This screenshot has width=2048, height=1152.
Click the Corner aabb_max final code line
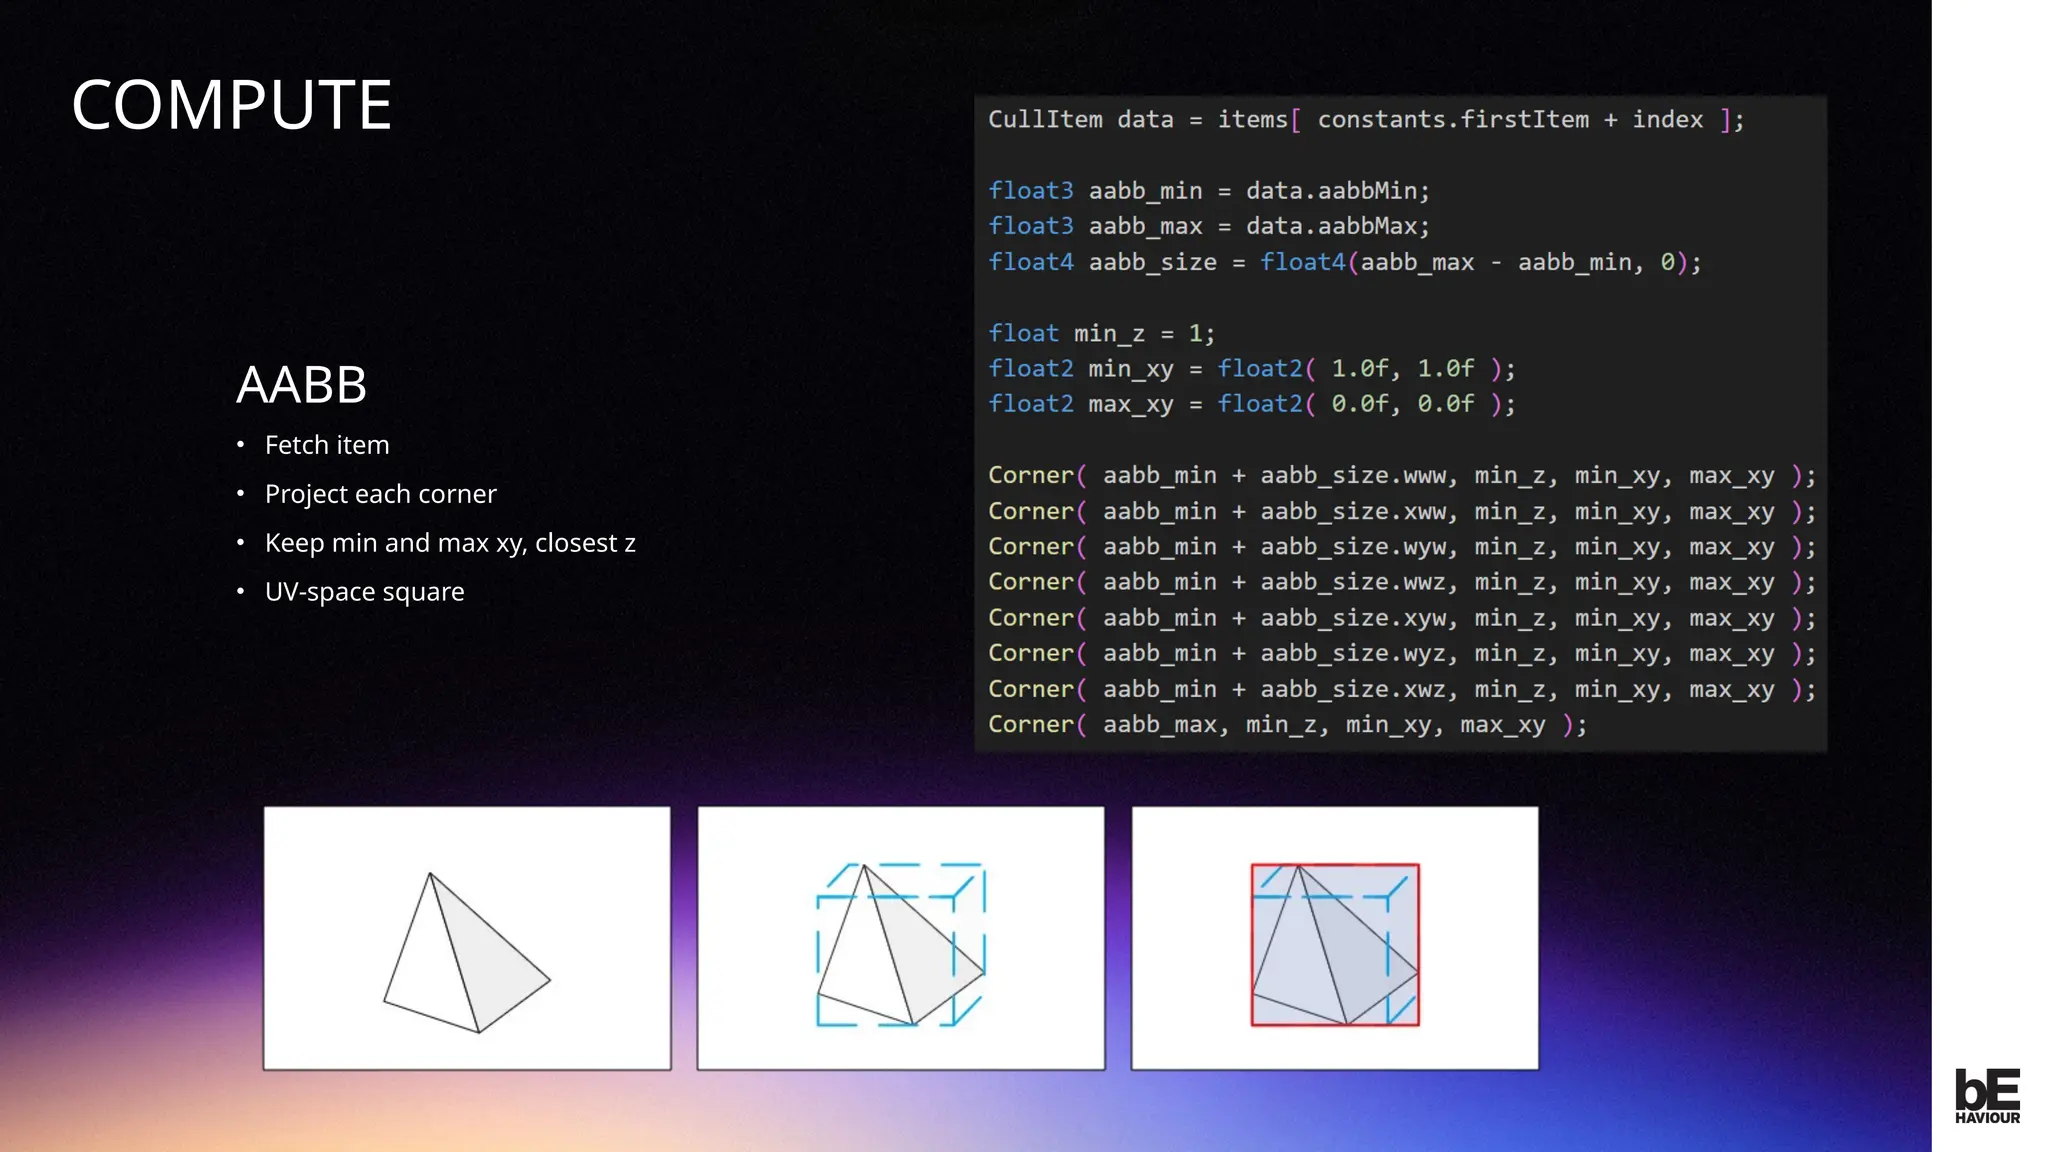coord(1286,725)
